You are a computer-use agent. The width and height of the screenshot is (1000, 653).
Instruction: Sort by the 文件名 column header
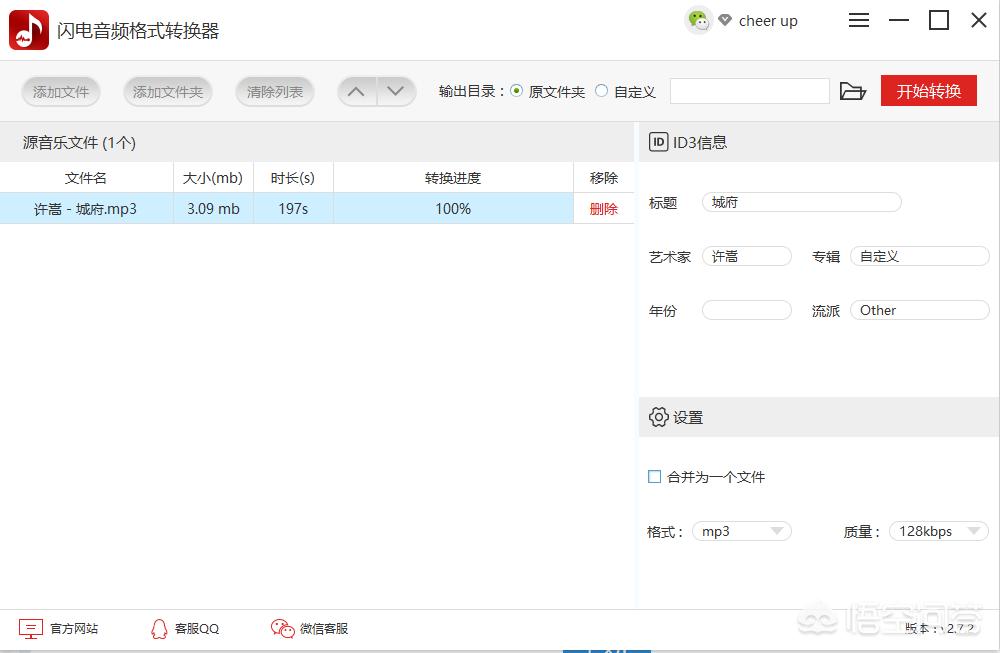(86, 178)
